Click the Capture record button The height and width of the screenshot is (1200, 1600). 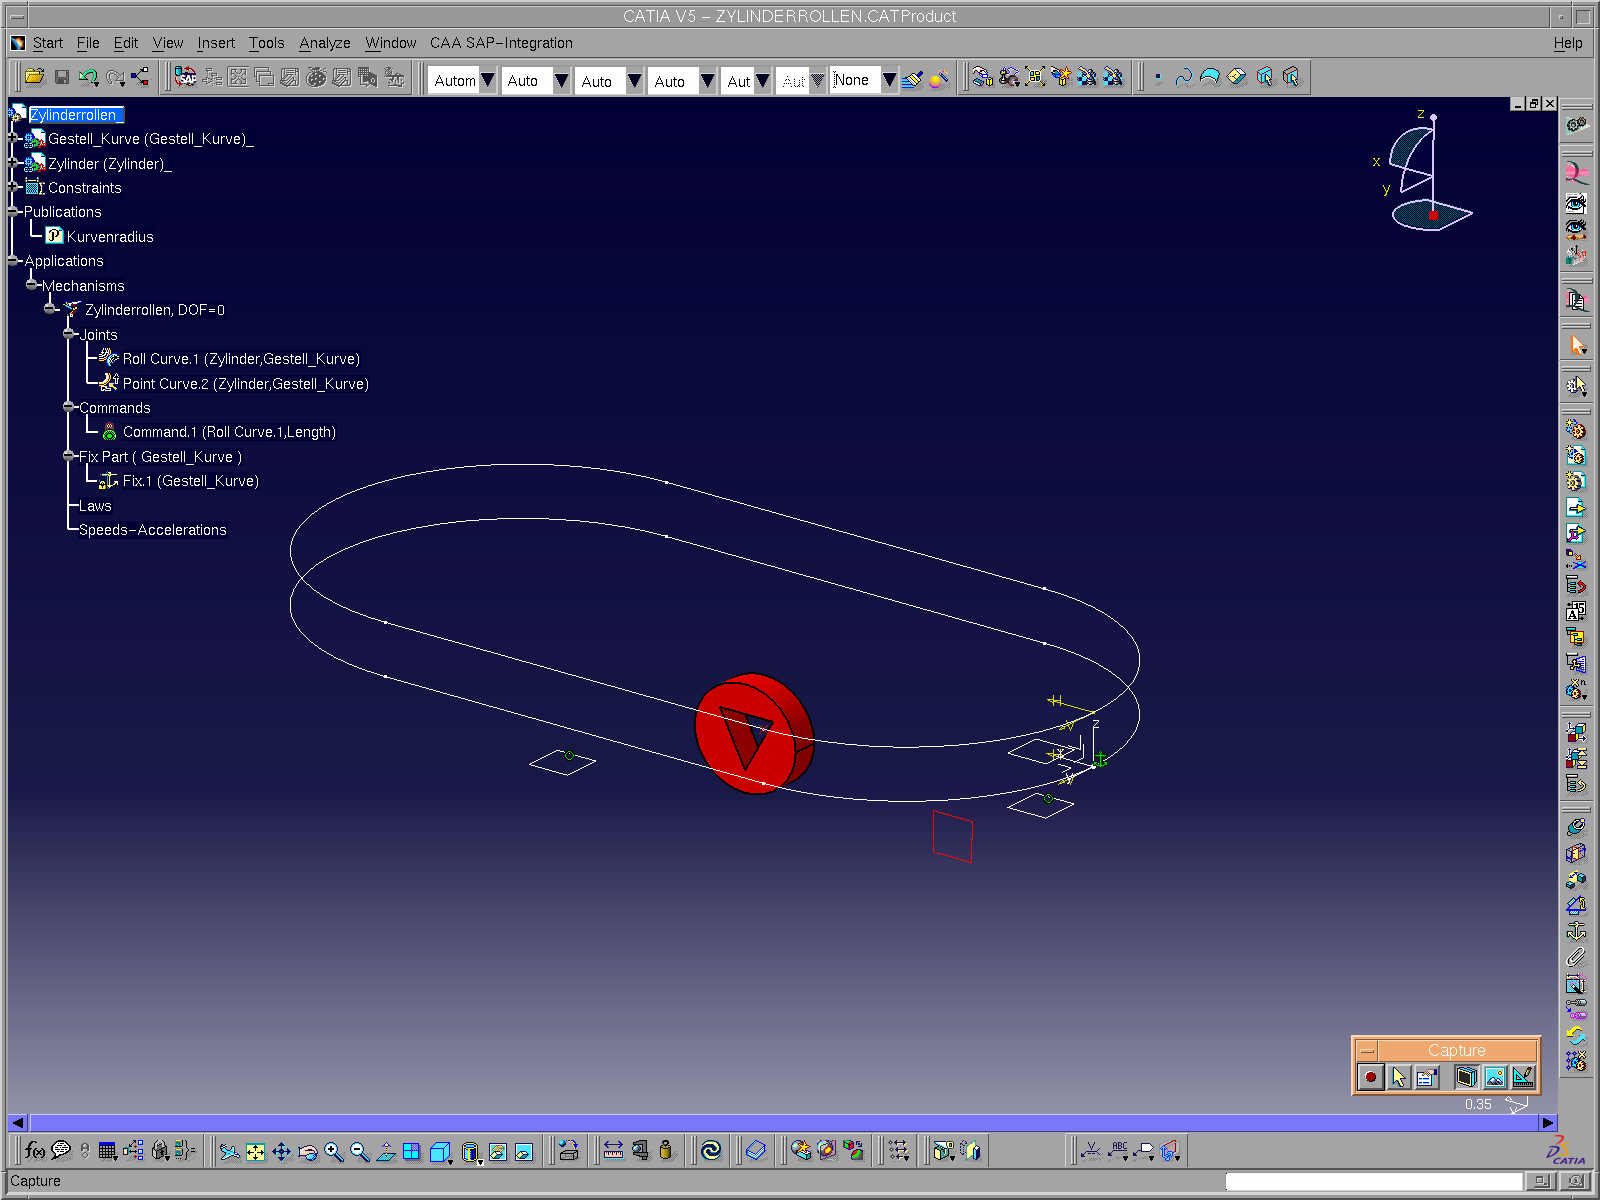click(1371, 1077)
